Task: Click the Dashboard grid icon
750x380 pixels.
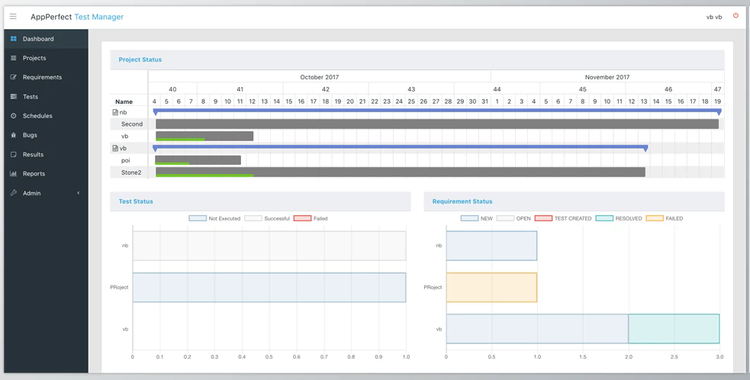Action: pyautogui.click(x=13, y=39)
